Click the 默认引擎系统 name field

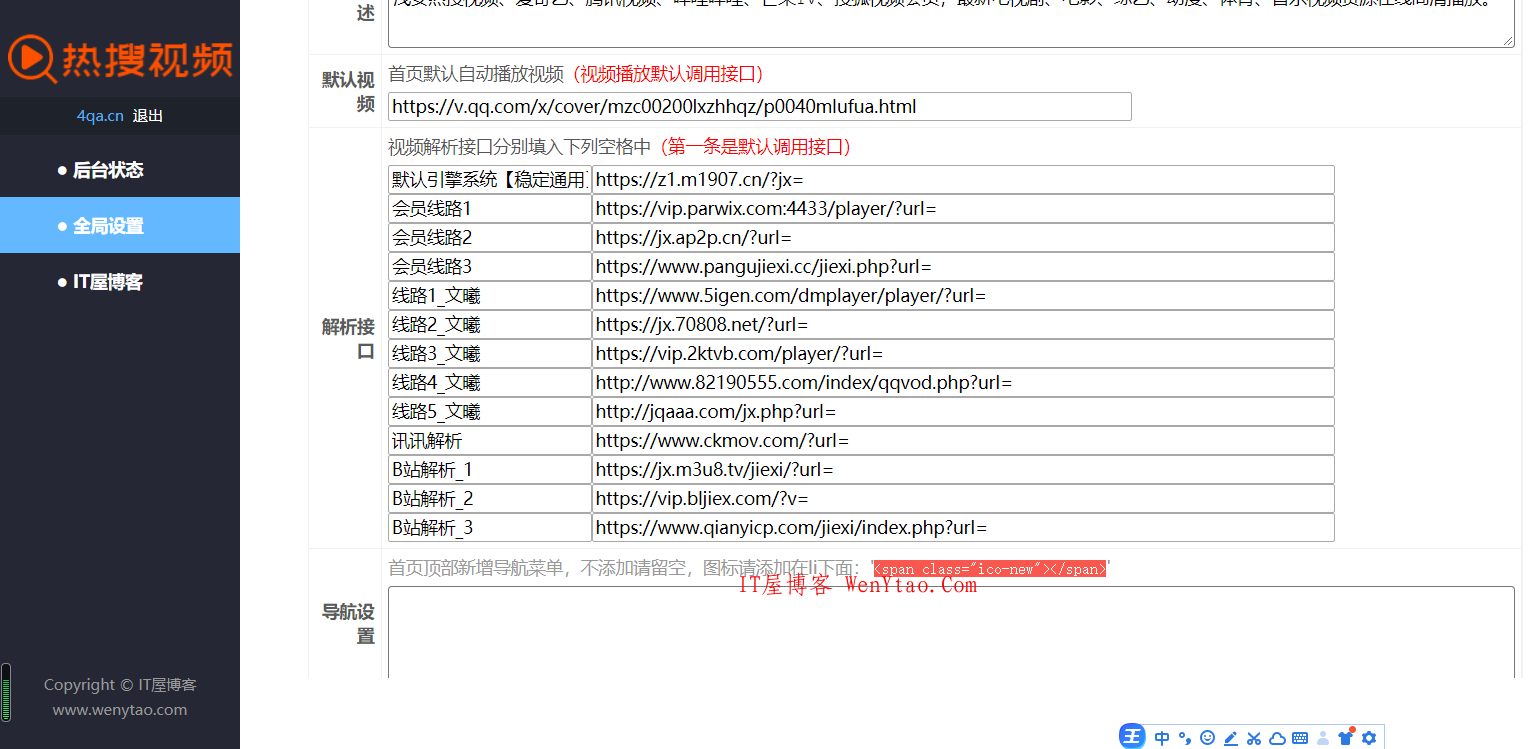click(490, 180)
